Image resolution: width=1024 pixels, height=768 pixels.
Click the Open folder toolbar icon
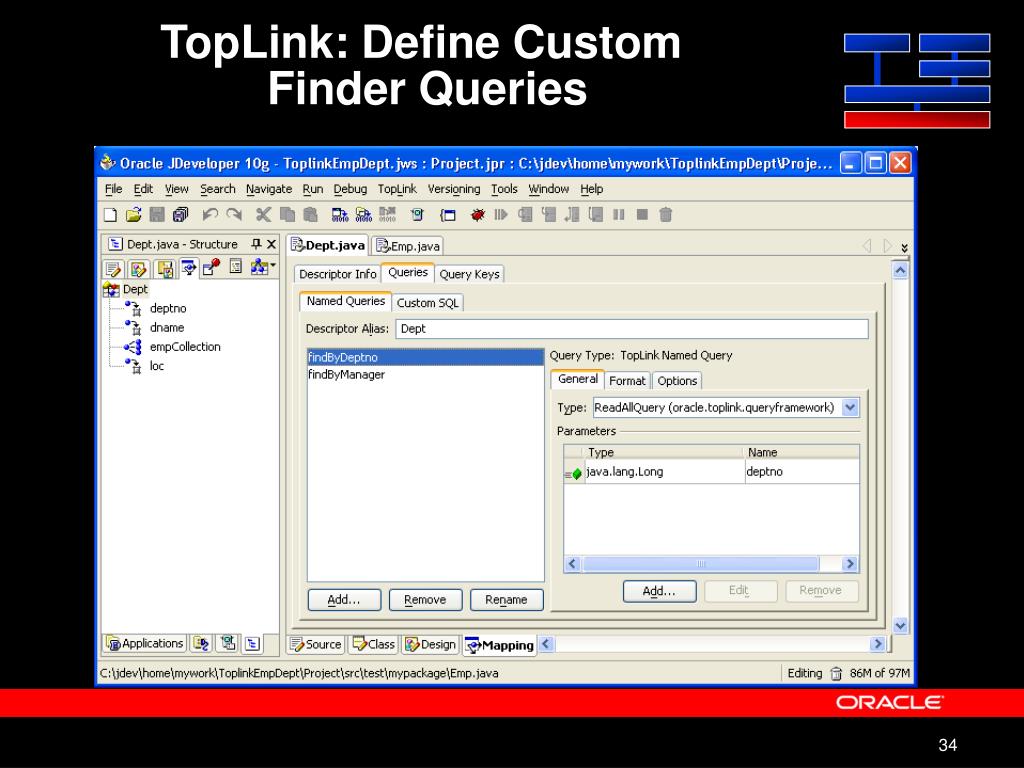pos(134,215)
